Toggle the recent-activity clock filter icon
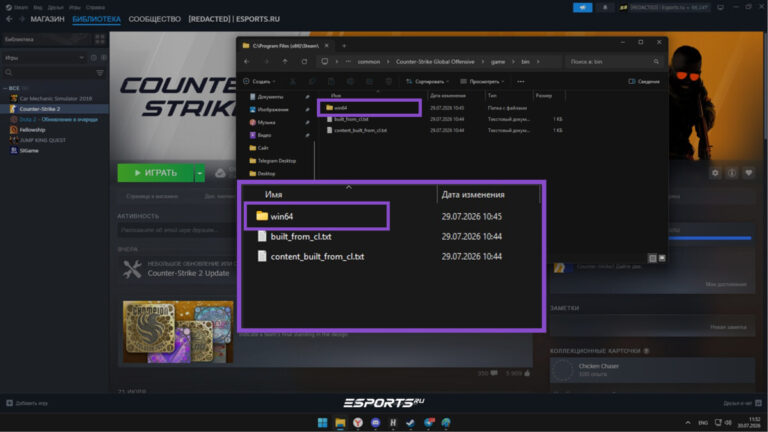 (x=94, y=58)
